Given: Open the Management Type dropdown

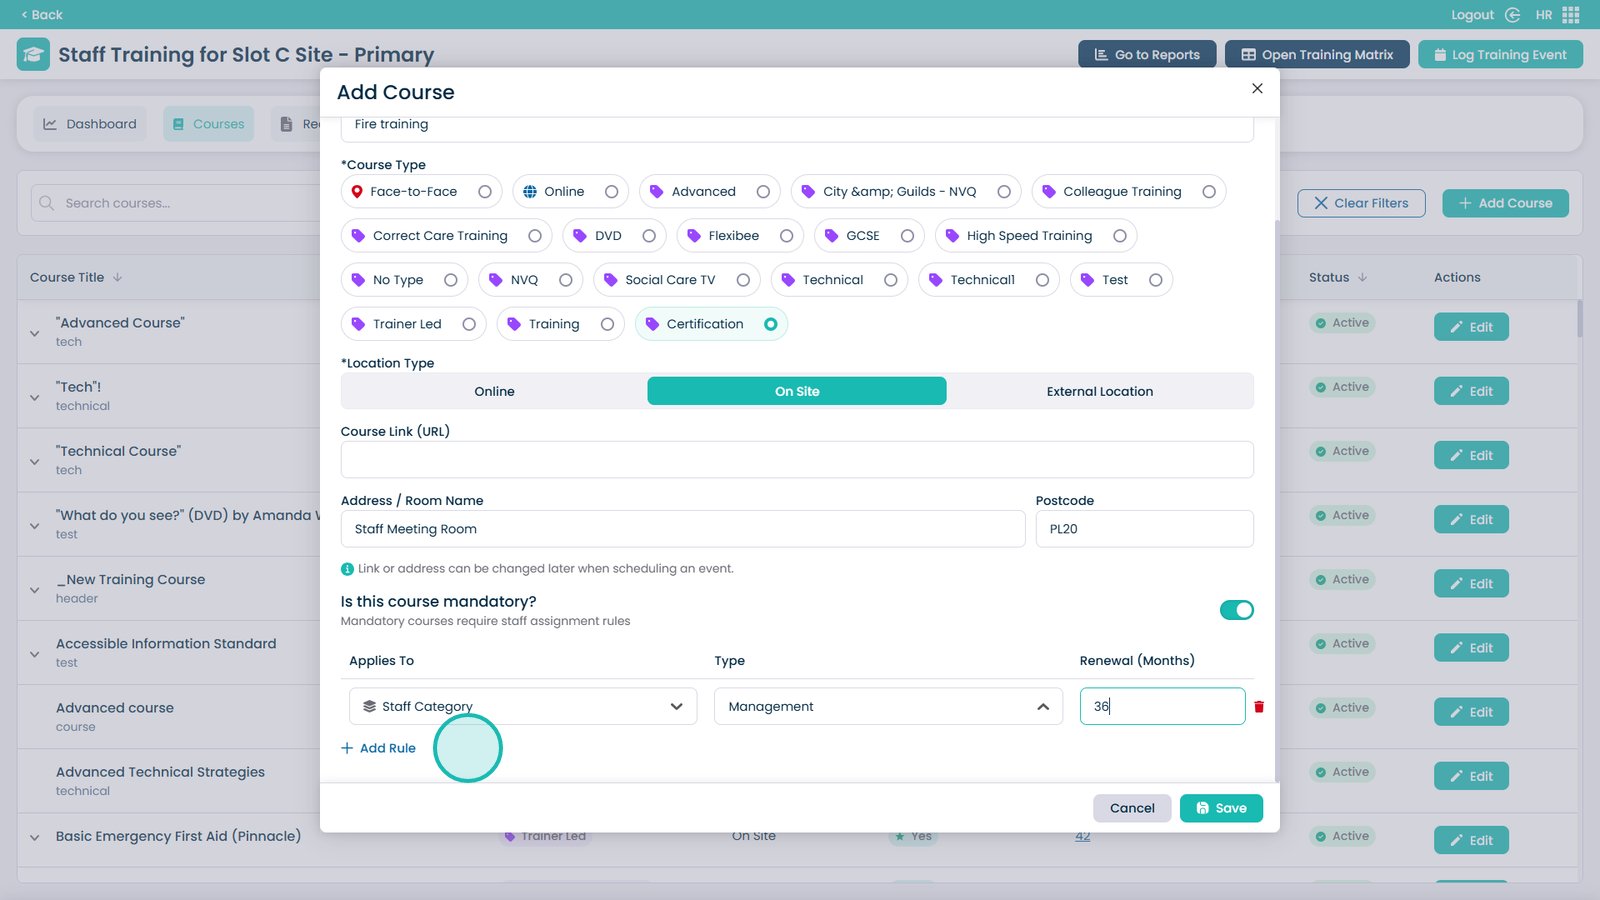Looking at the screenshot, I should click(x=888, y=706).
